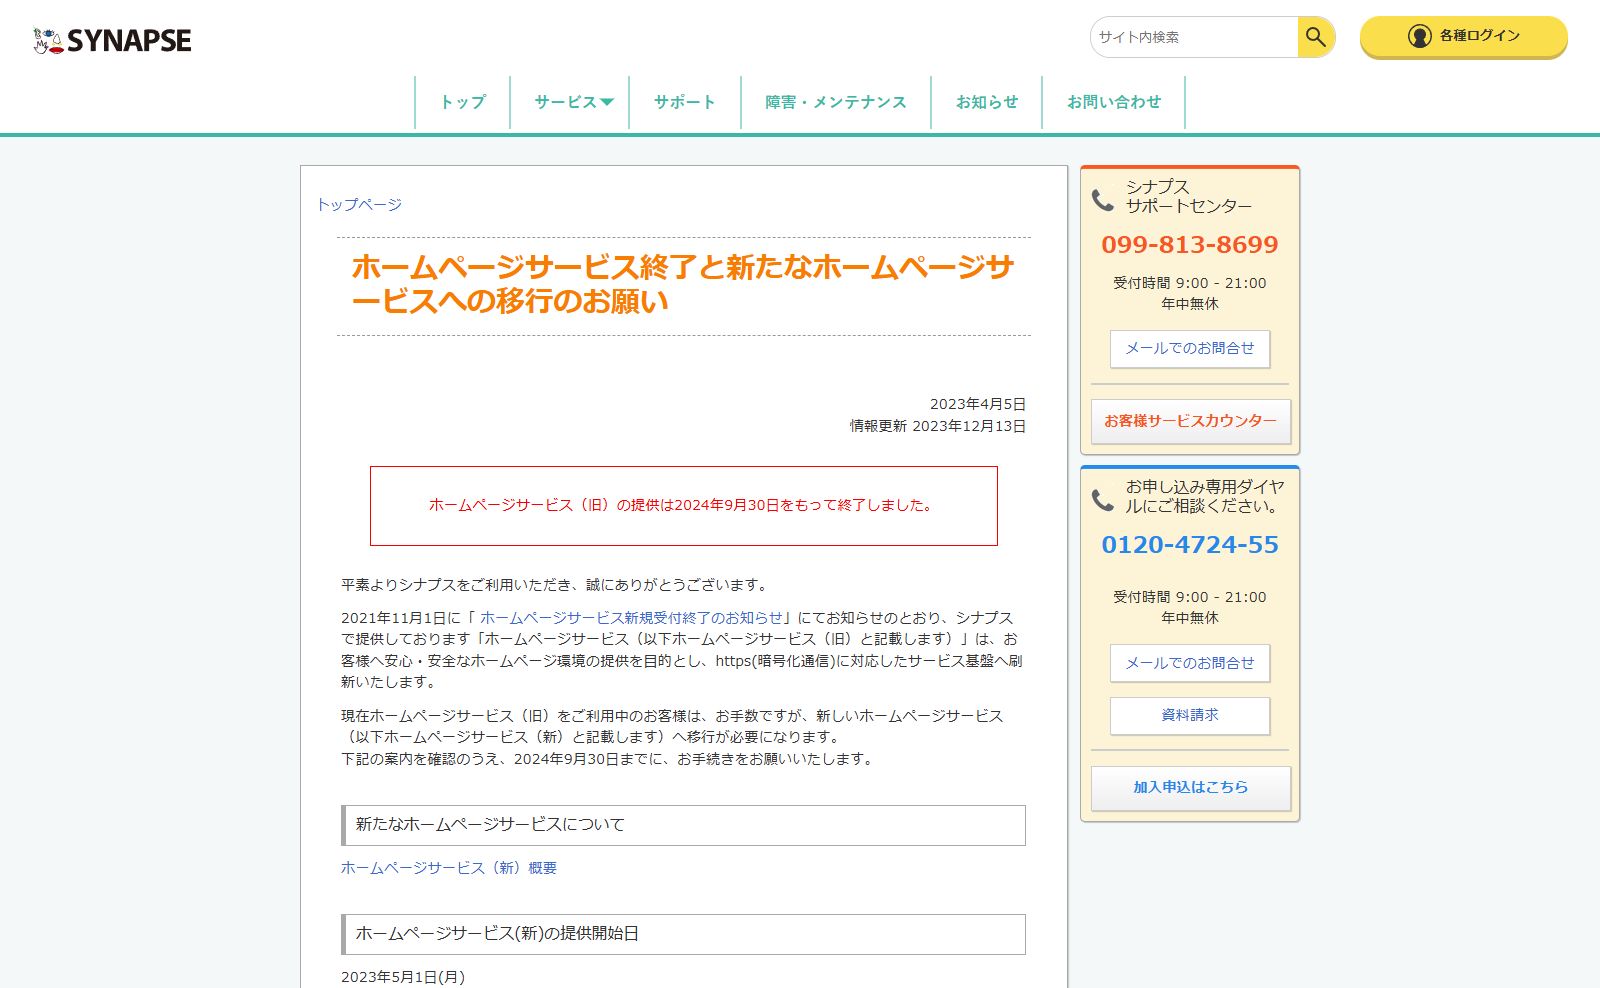Click the orange page title heading
This screenshot has width=1600, height=988.
(683, 284)
